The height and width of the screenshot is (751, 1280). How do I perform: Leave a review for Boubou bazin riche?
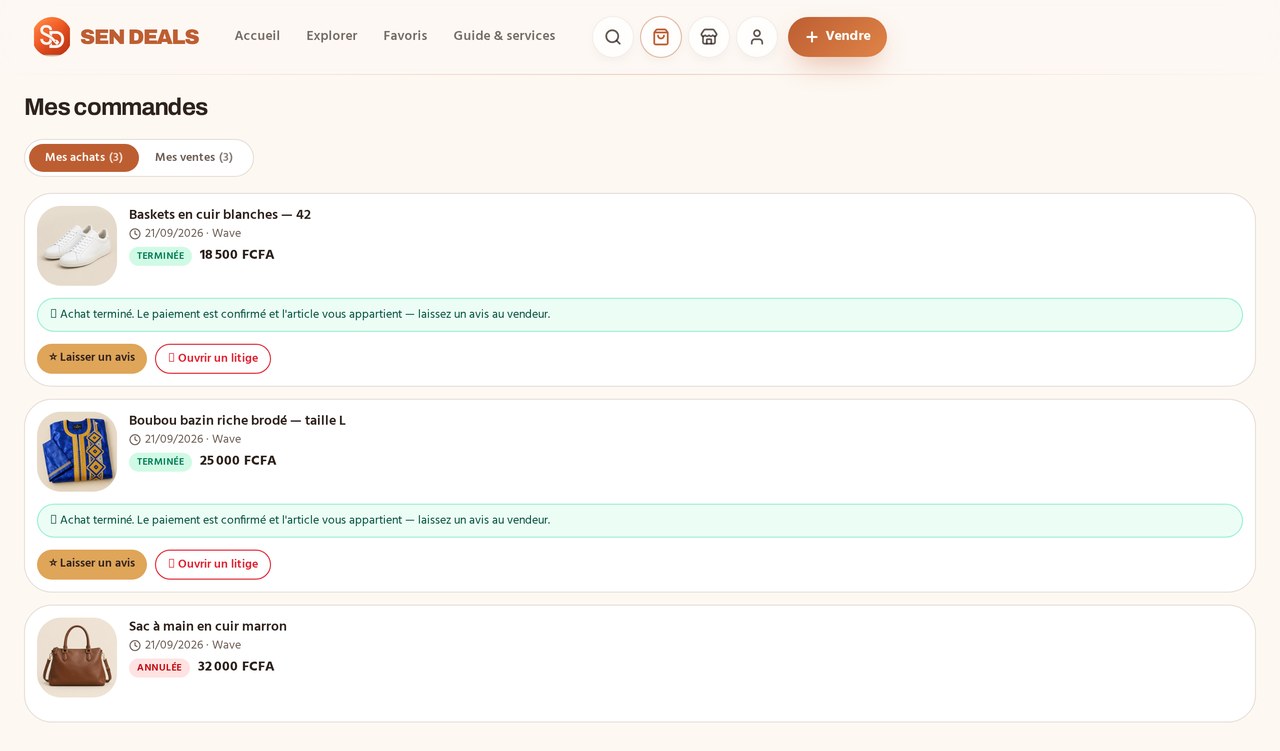click(x=92, y=564)
